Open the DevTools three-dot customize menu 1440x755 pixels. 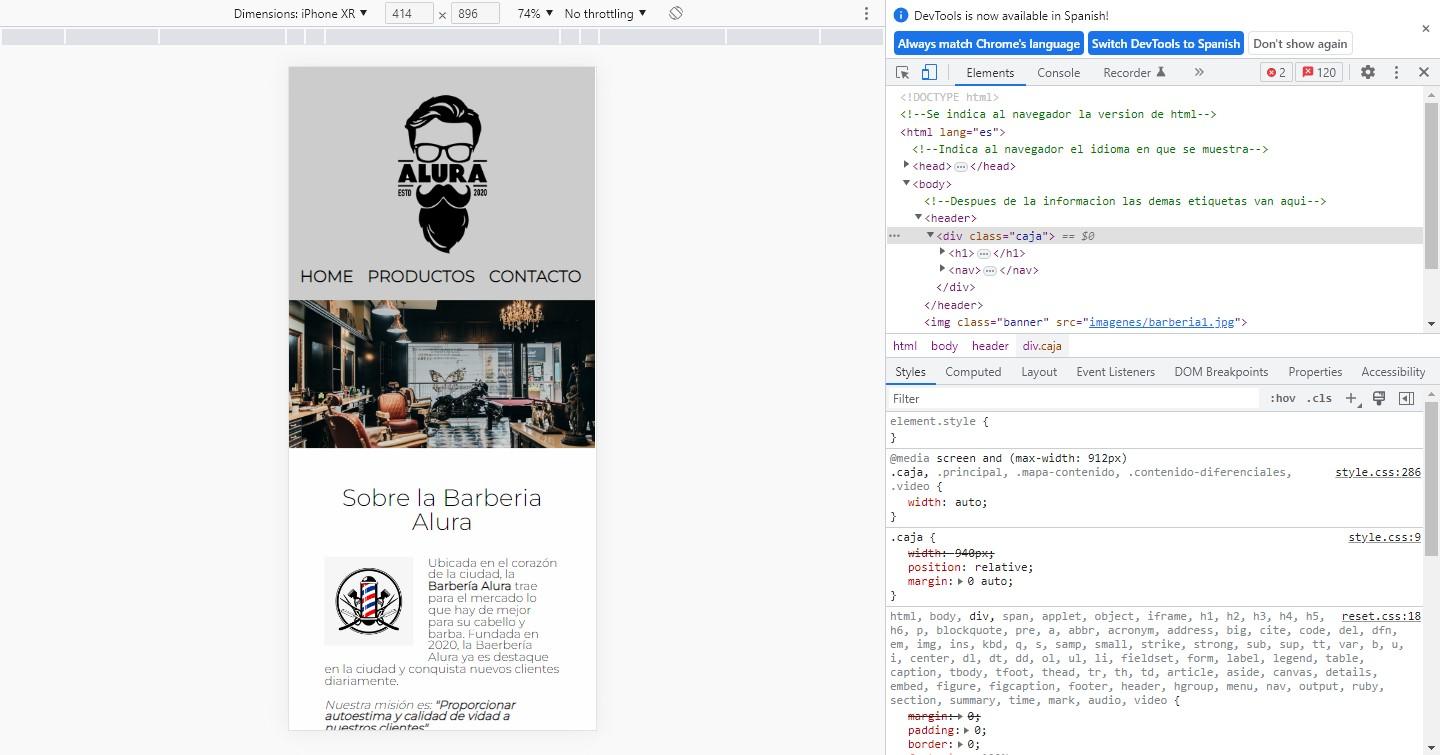tap(1396, 73)
